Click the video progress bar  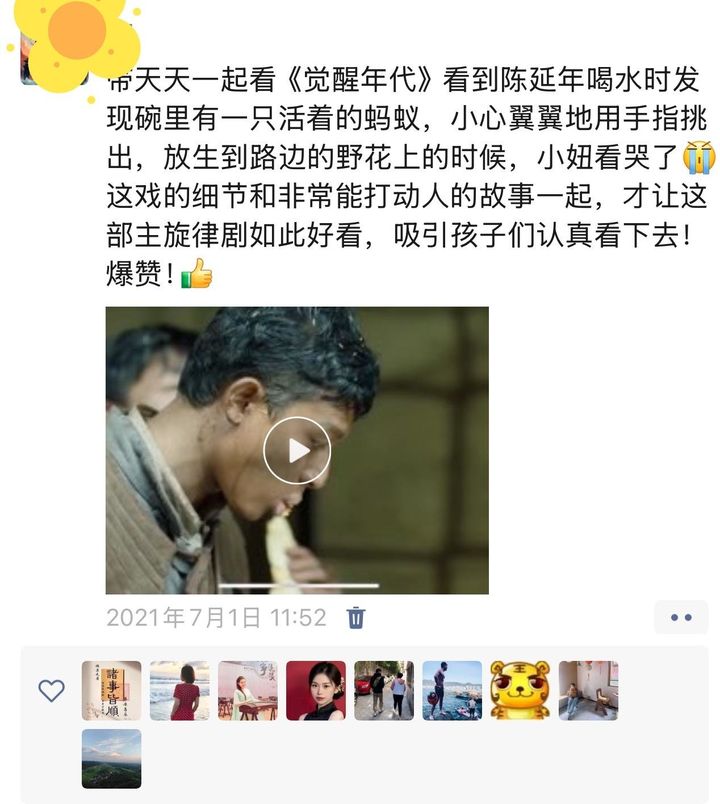pyautogui.click(x=299, y=585)
